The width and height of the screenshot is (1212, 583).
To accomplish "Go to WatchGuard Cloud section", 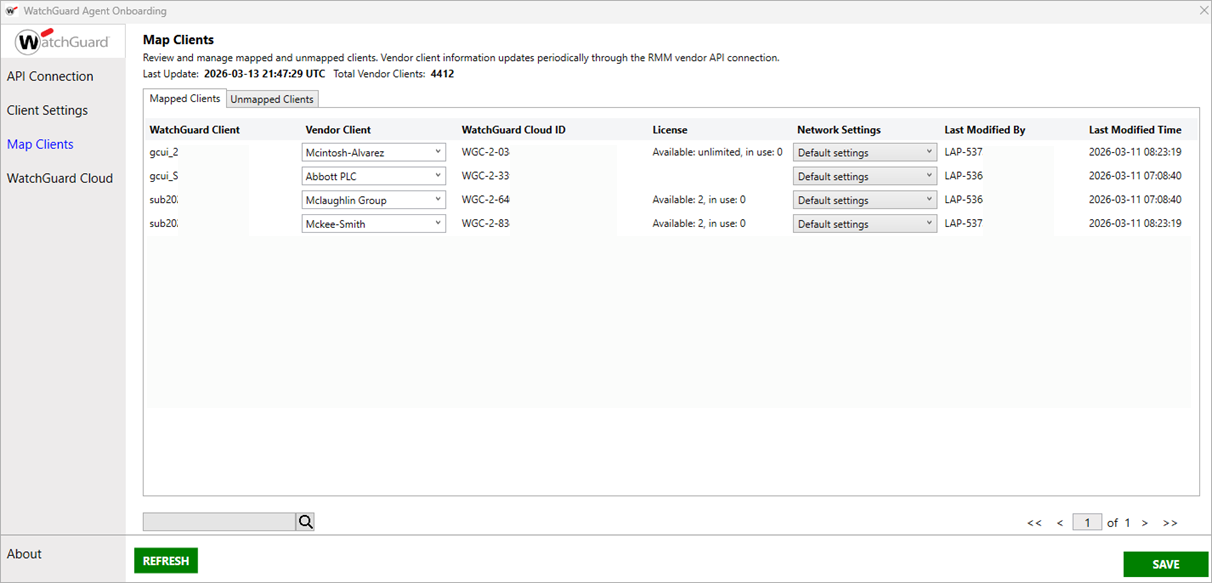I will [x=60, y=178].
